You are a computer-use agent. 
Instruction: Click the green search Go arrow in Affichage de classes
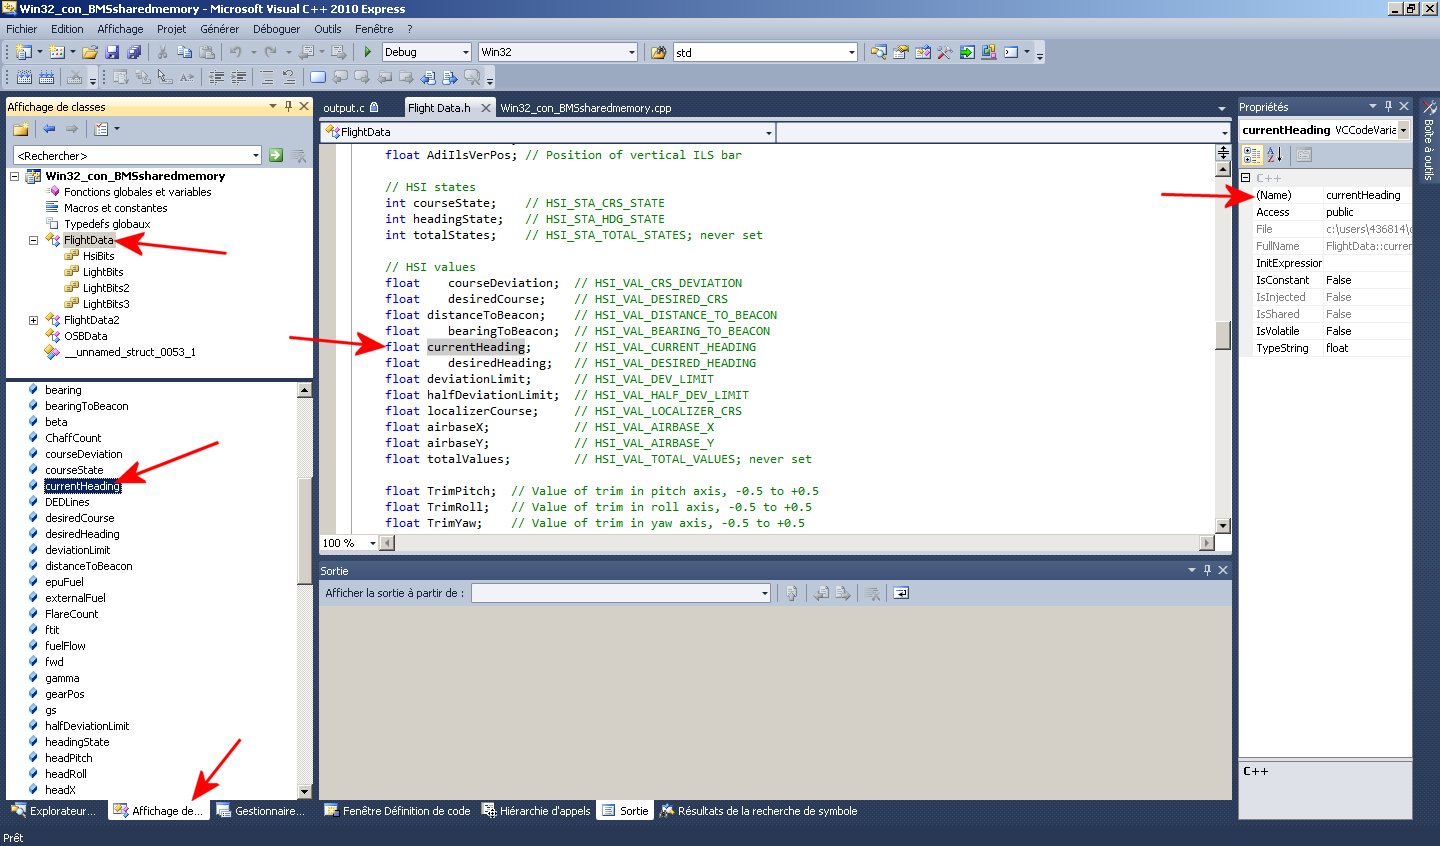click(x=276, y=155)
